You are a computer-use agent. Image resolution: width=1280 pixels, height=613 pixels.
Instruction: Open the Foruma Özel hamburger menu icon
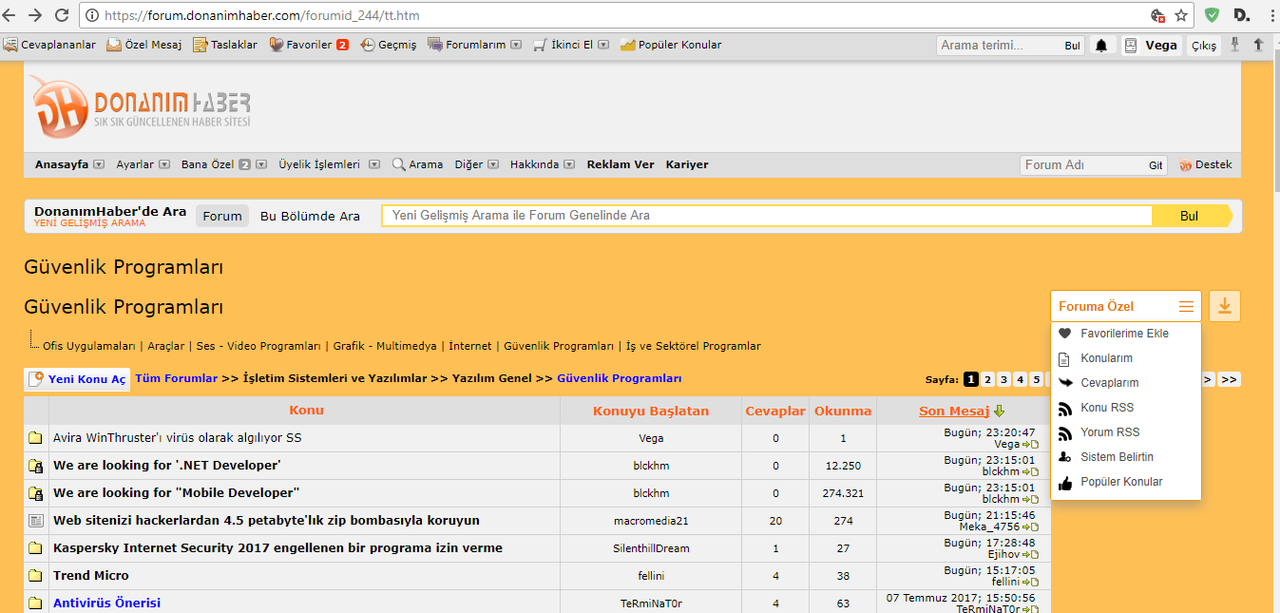pos(1186,307)
